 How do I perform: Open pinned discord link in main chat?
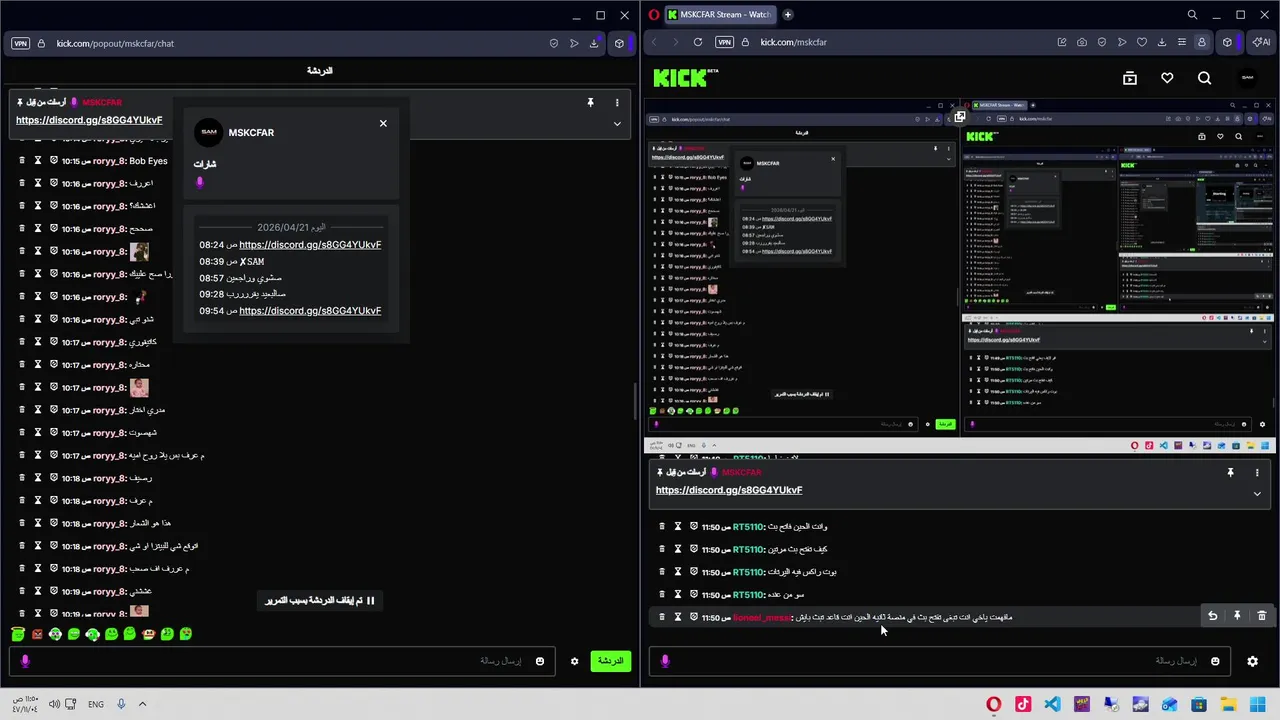coord(729,490)
